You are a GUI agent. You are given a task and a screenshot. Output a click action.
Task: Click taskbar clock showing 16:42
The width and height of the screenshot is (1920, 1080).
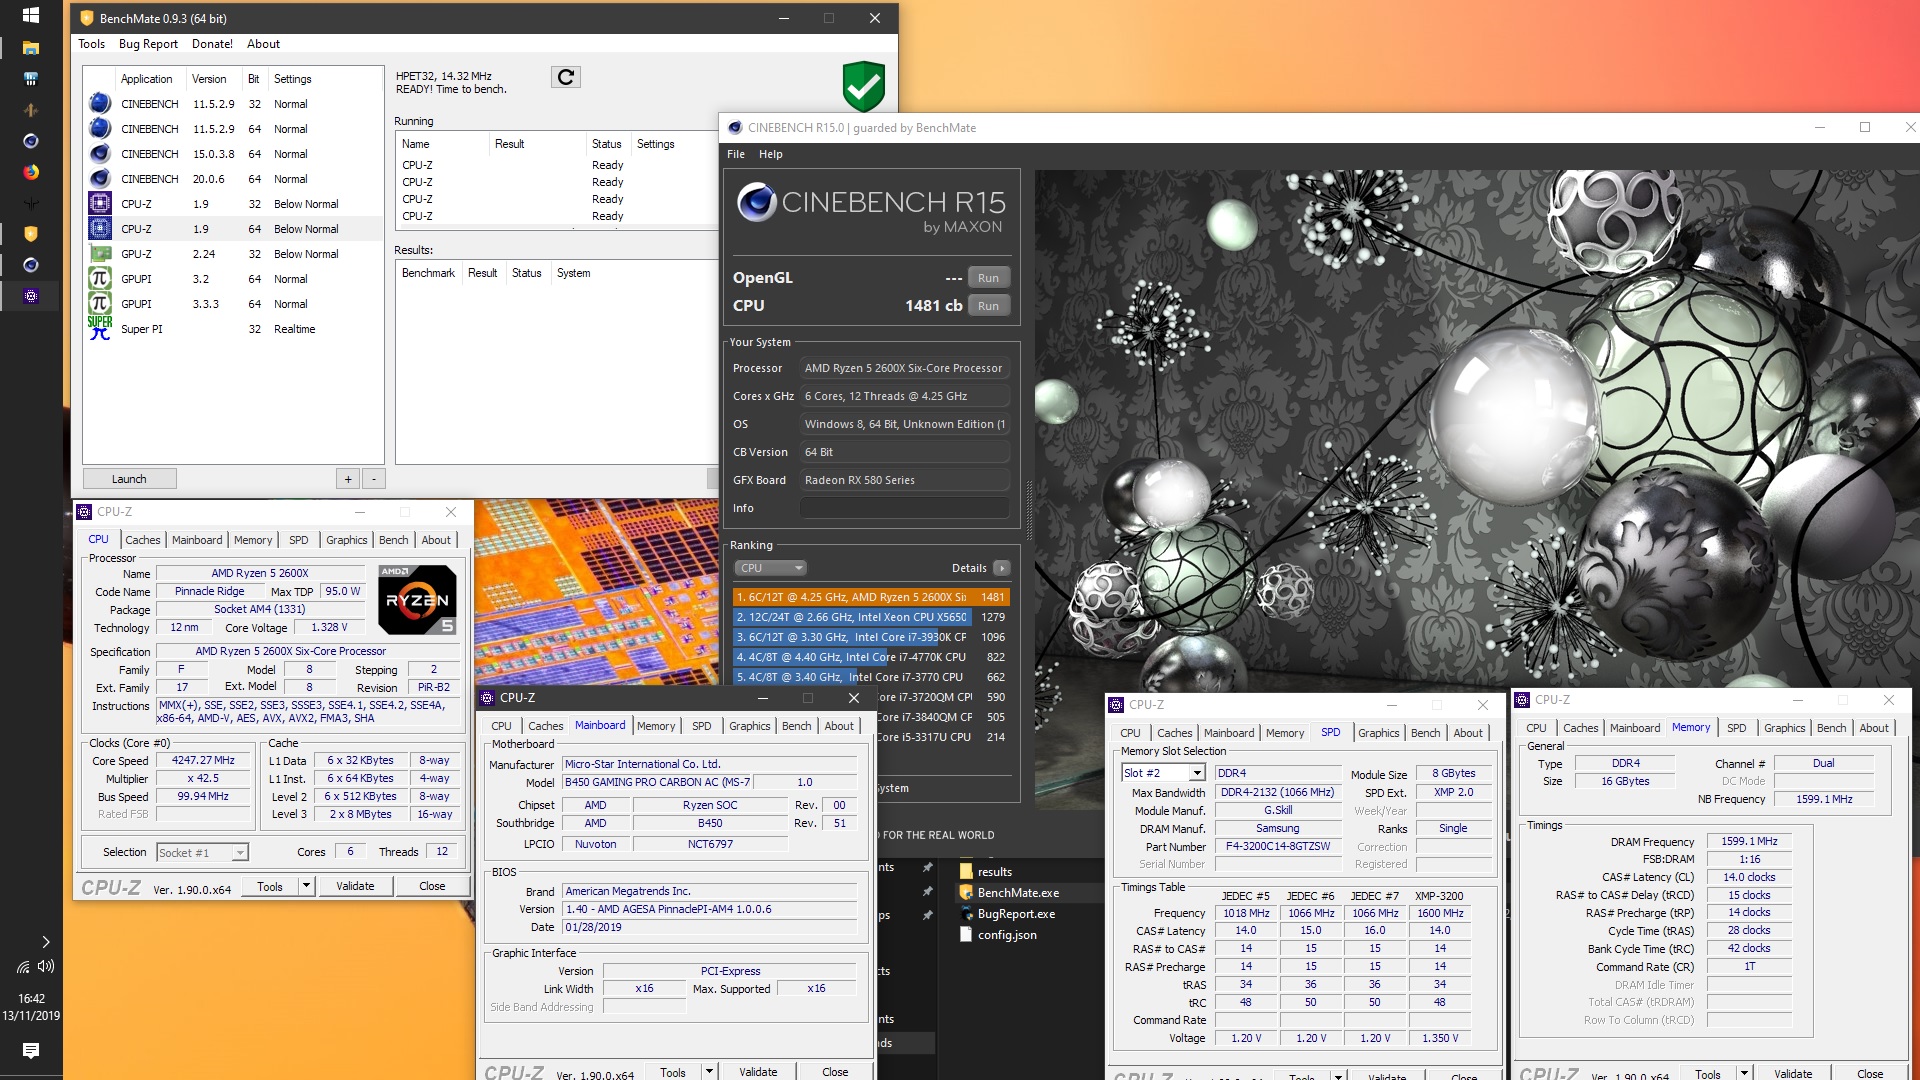click(31, 998)
